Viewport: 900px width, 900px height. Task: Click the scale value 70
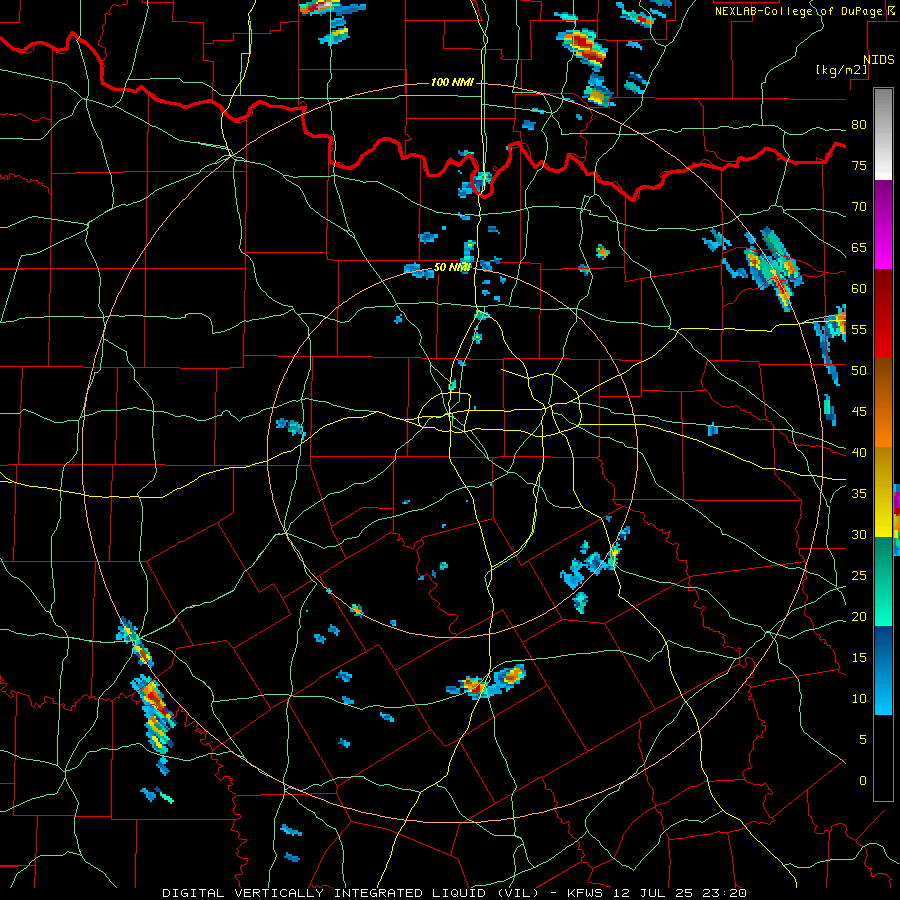click(x=859, y=207)
